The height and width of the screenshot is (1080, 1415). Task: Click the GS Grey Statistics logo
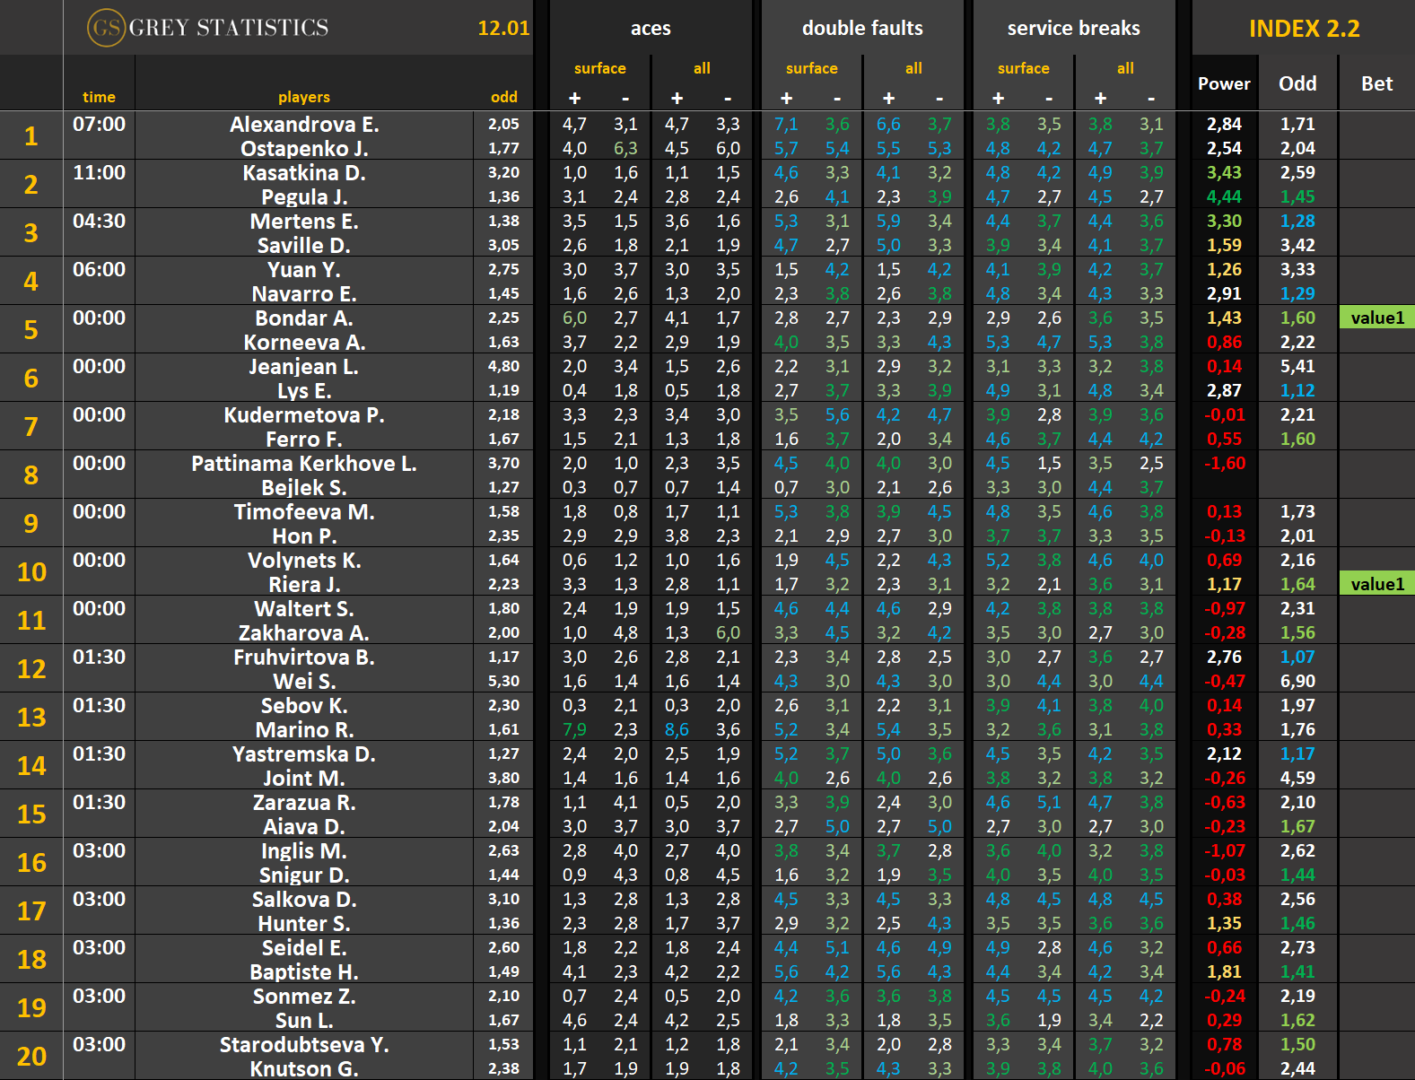(x=208, y=27)
